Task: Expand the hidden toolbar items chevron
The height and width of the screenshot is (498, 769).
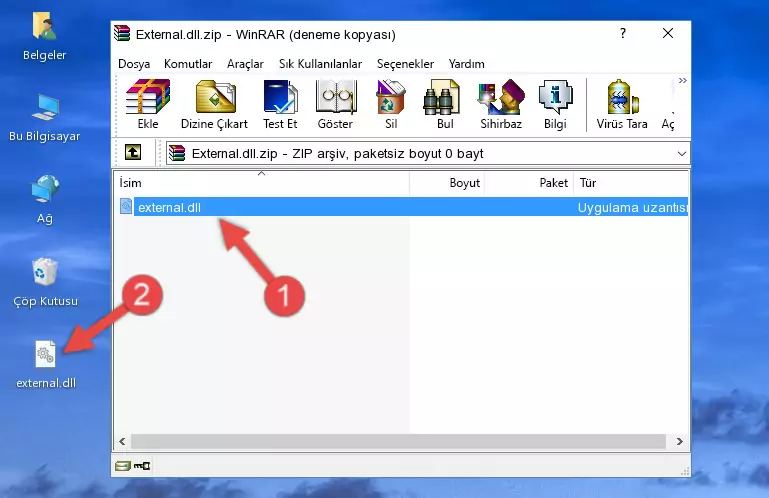Action: pos(683,80)
